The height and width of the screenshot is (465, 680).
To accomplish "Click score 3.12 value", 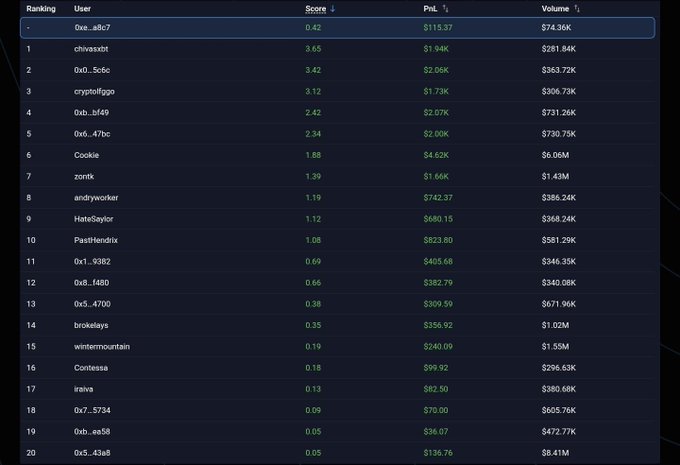I will coord(313,92).
